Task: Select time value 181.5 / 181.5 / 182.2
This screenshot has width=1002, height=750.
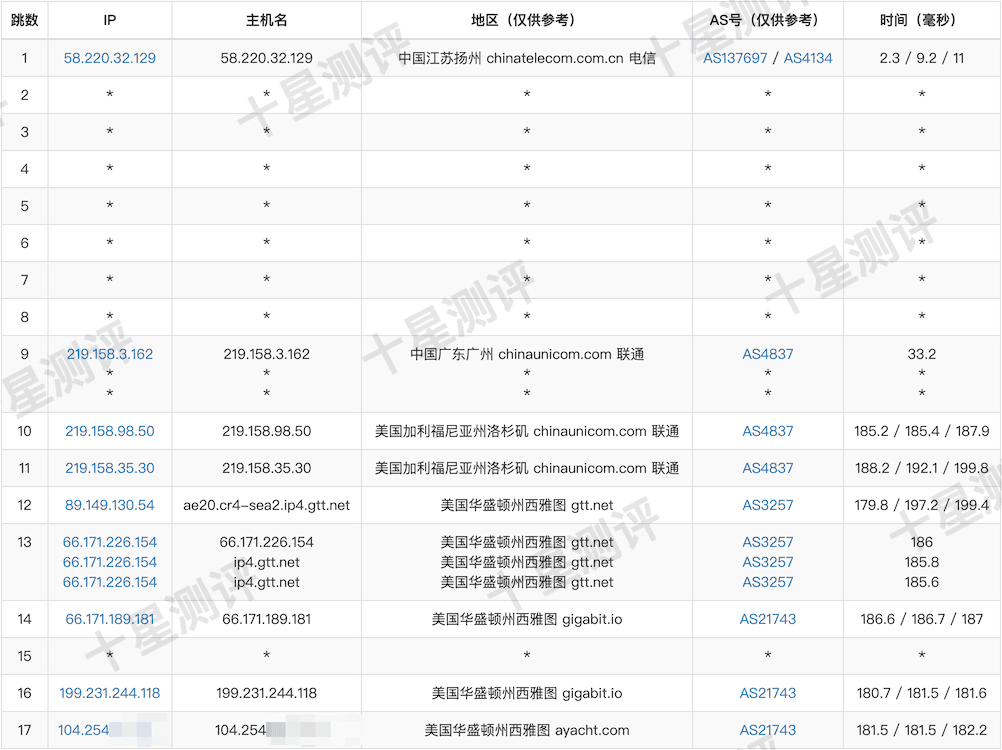Action: [x=921, y=730]
